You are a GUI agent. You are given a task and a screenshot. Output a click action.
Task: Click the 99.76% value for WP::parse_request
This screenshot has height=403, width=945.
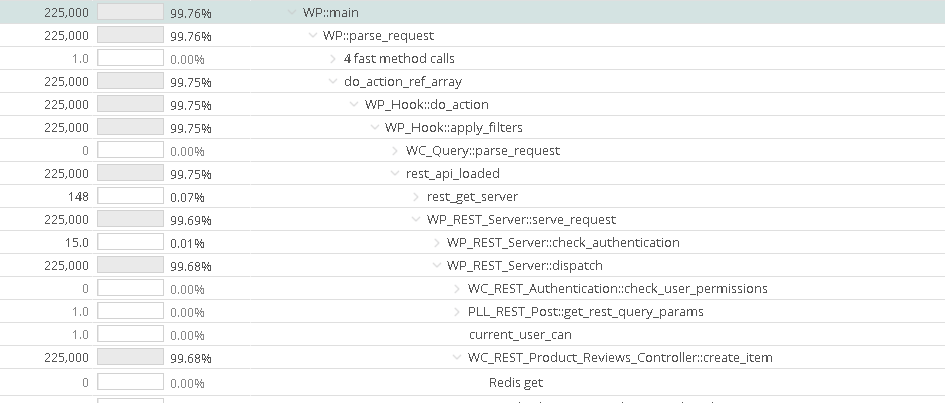pos(190,36)
